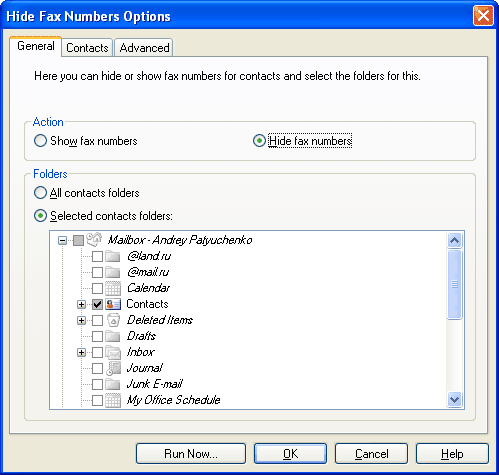Select the Mailbox - Andrey Palyuchenko label
The height and width of the screenshot is (475, 499).
click(x=180, y=240)
